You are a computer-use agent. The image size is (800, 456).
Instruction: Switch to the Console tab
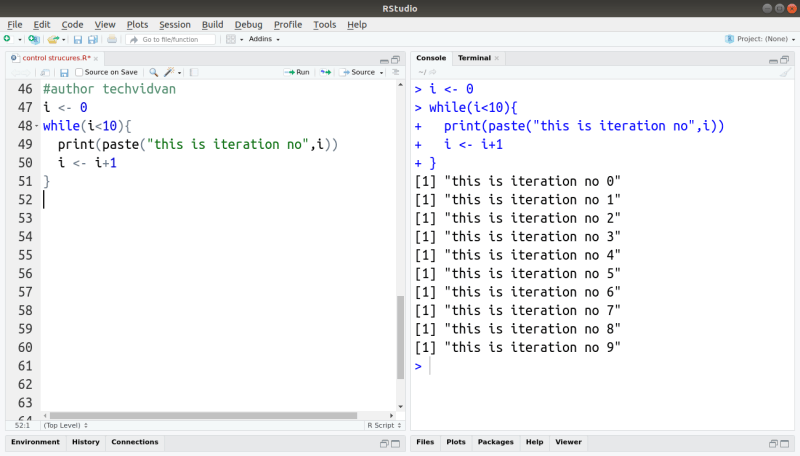[x=431, y=58]
